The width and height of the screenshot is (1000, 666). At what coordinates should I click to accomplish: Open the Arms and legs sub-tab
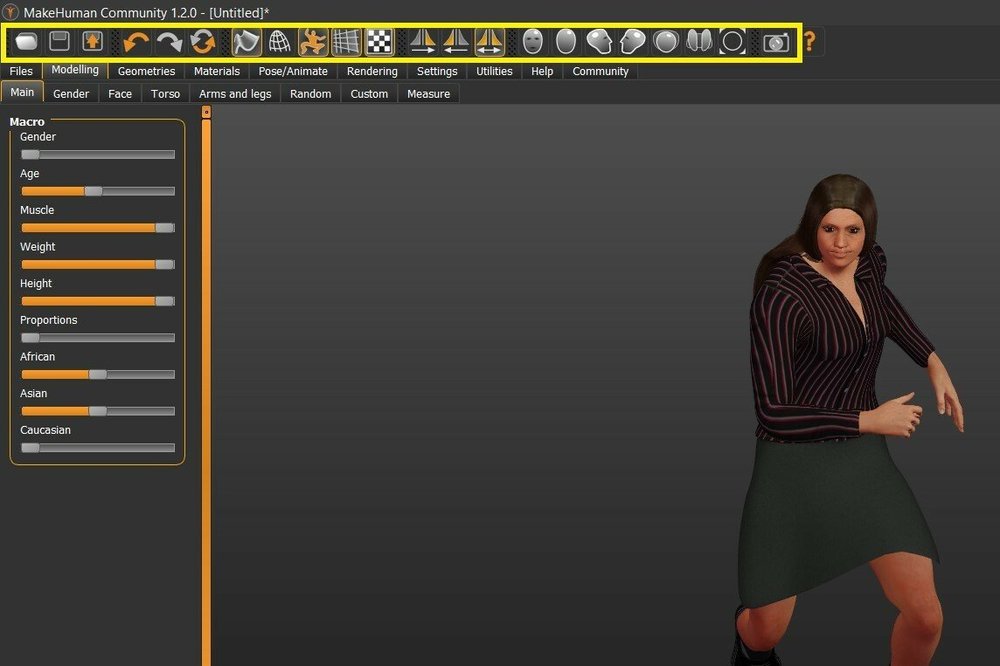point(235,94)
